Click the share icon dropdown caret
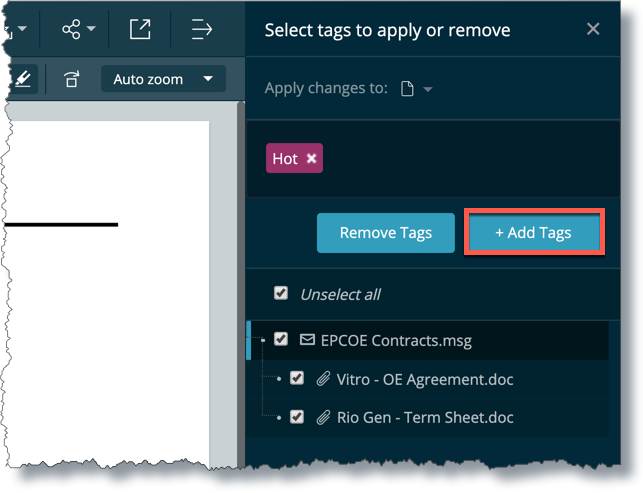 point(91,29)
